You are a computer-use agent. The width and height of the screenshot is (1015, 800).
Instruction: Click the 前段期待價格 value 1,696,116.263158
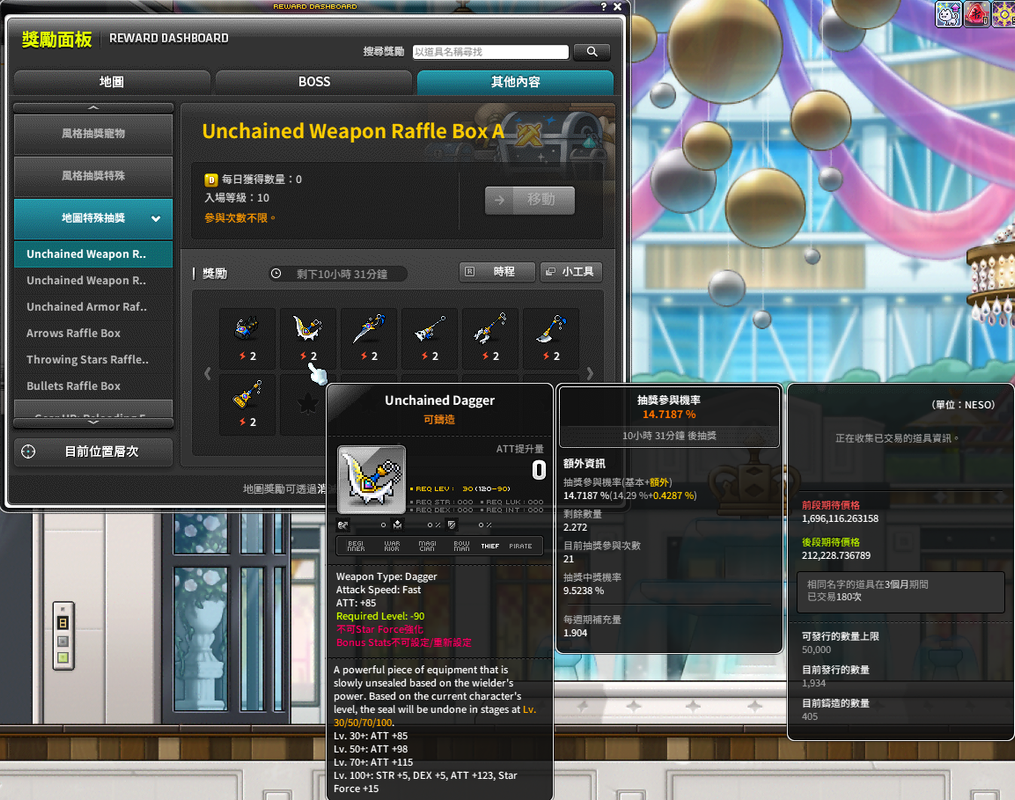[x=840, y=518]
